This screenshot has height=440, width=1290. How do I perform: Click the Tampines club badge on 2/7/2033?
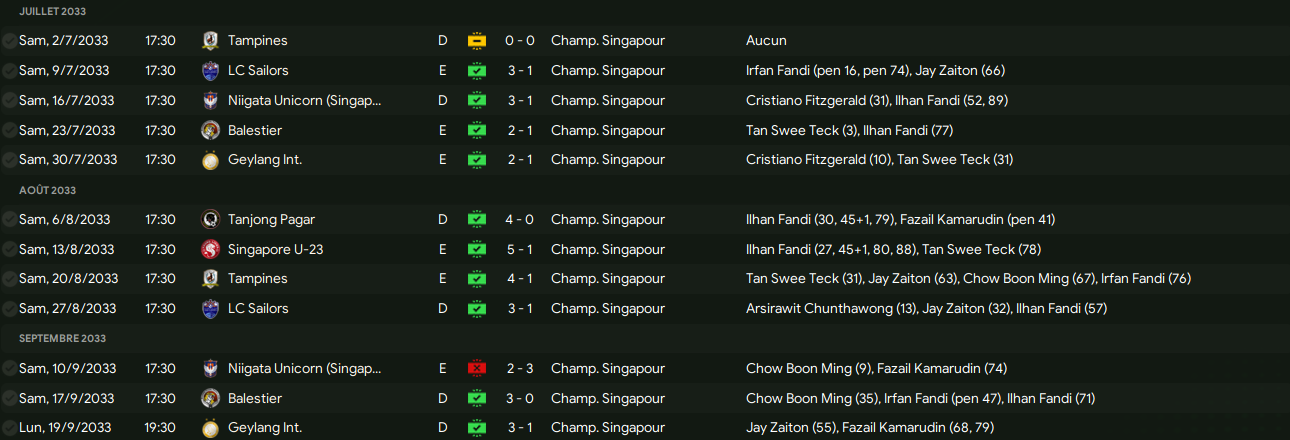[210, 41]
